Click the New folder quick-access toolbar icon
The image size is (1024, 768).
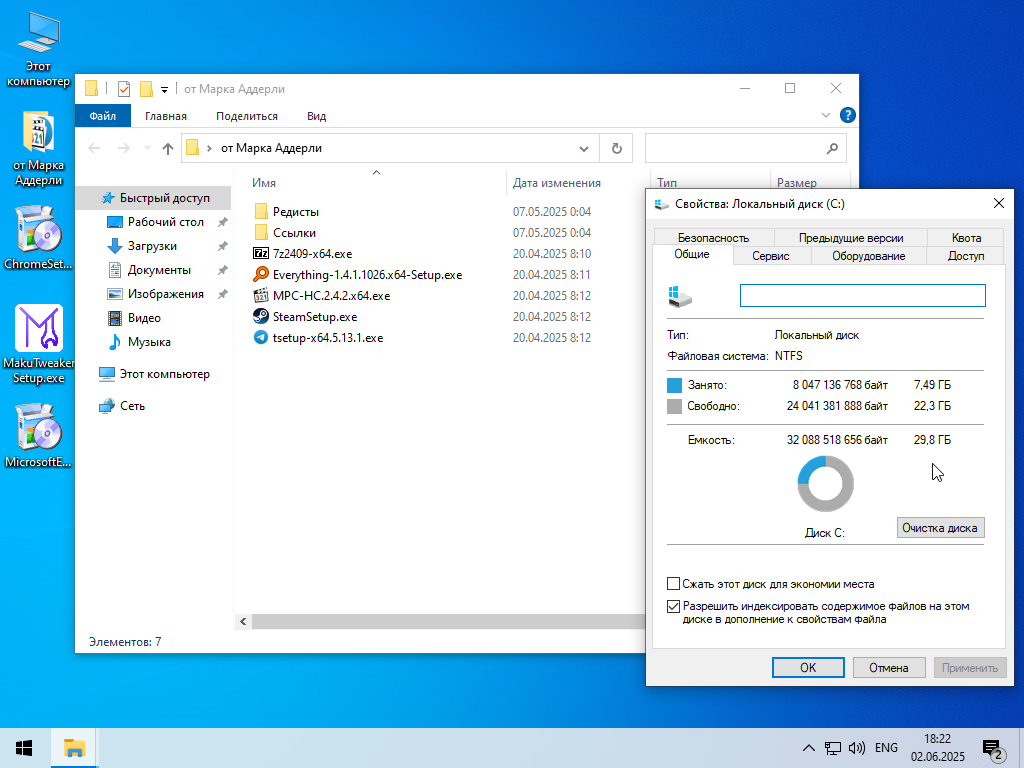click(146, 89)
